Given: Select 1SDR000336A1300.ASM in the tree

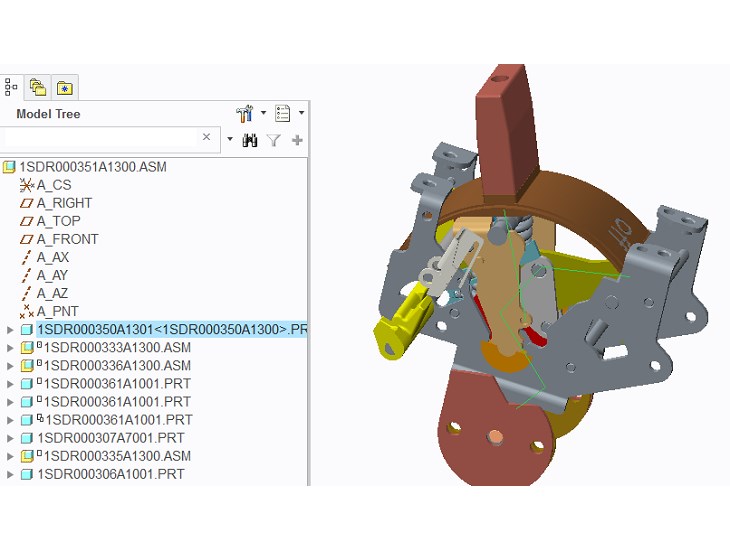Looking at the screenshot, I should pyautogui.click(x=117, y=365).
